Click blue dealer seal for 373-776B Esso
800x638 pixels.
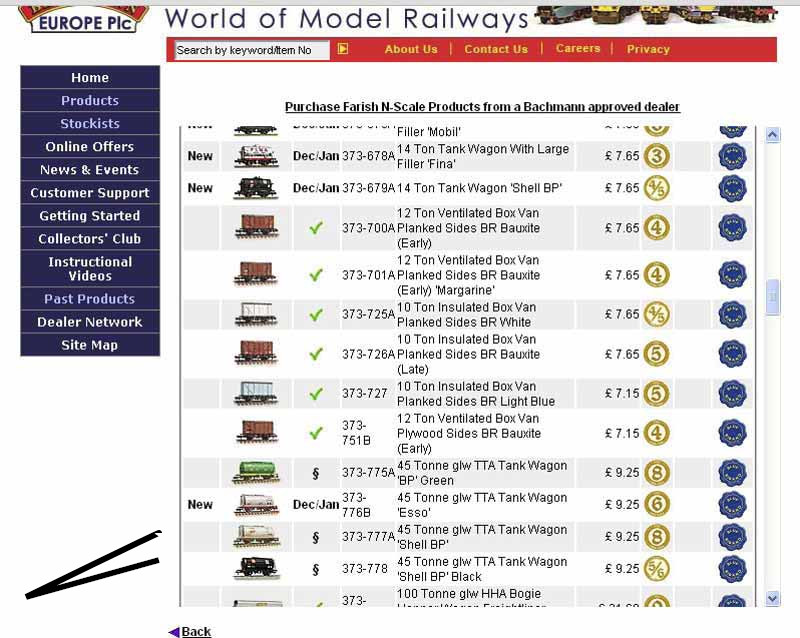coord(732,504)
